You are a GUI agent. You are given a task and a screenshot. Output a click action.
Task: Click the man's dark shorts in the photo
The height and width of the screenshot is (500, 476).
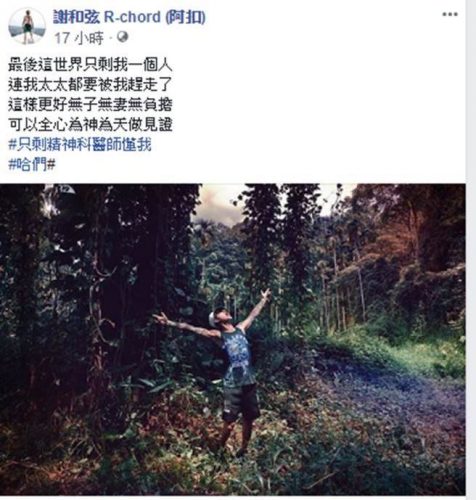[x=241, y=402]
